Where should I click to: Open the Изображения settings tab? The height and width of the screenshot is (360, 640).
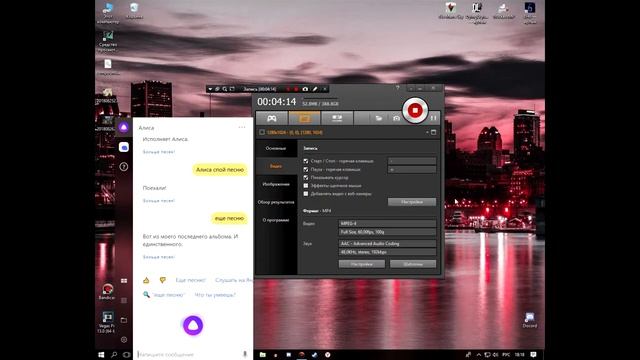coord(276,184)
